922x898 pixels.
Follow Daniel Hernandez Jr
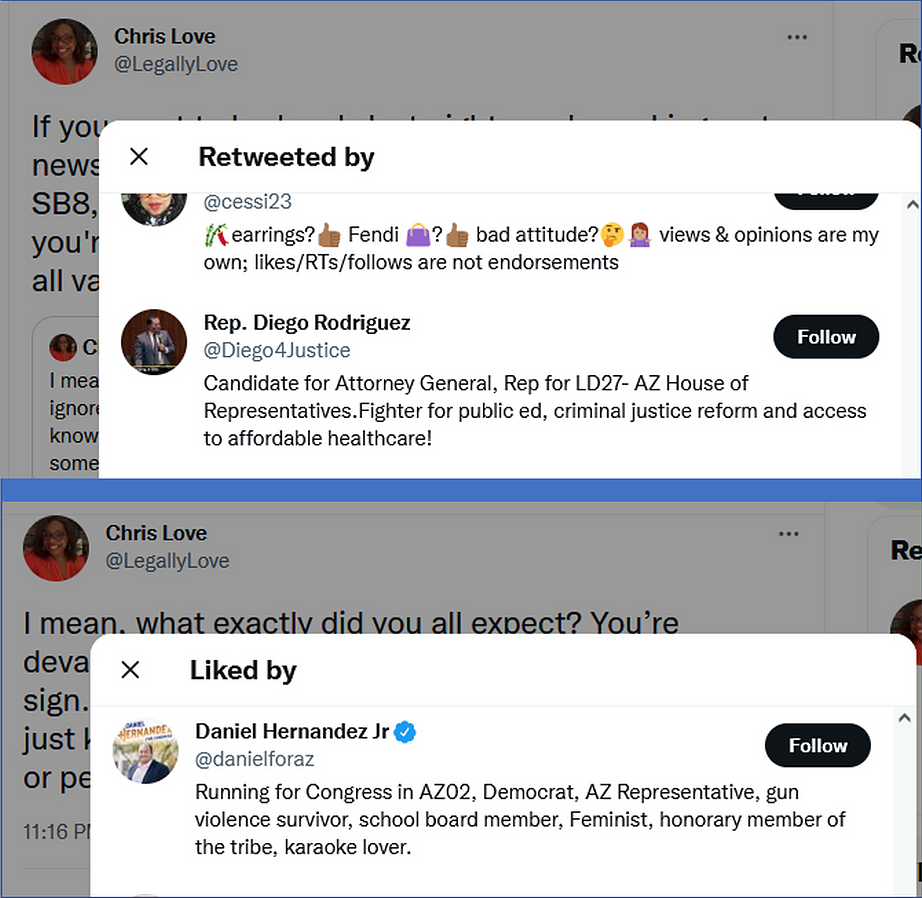[x=817, y=746]
